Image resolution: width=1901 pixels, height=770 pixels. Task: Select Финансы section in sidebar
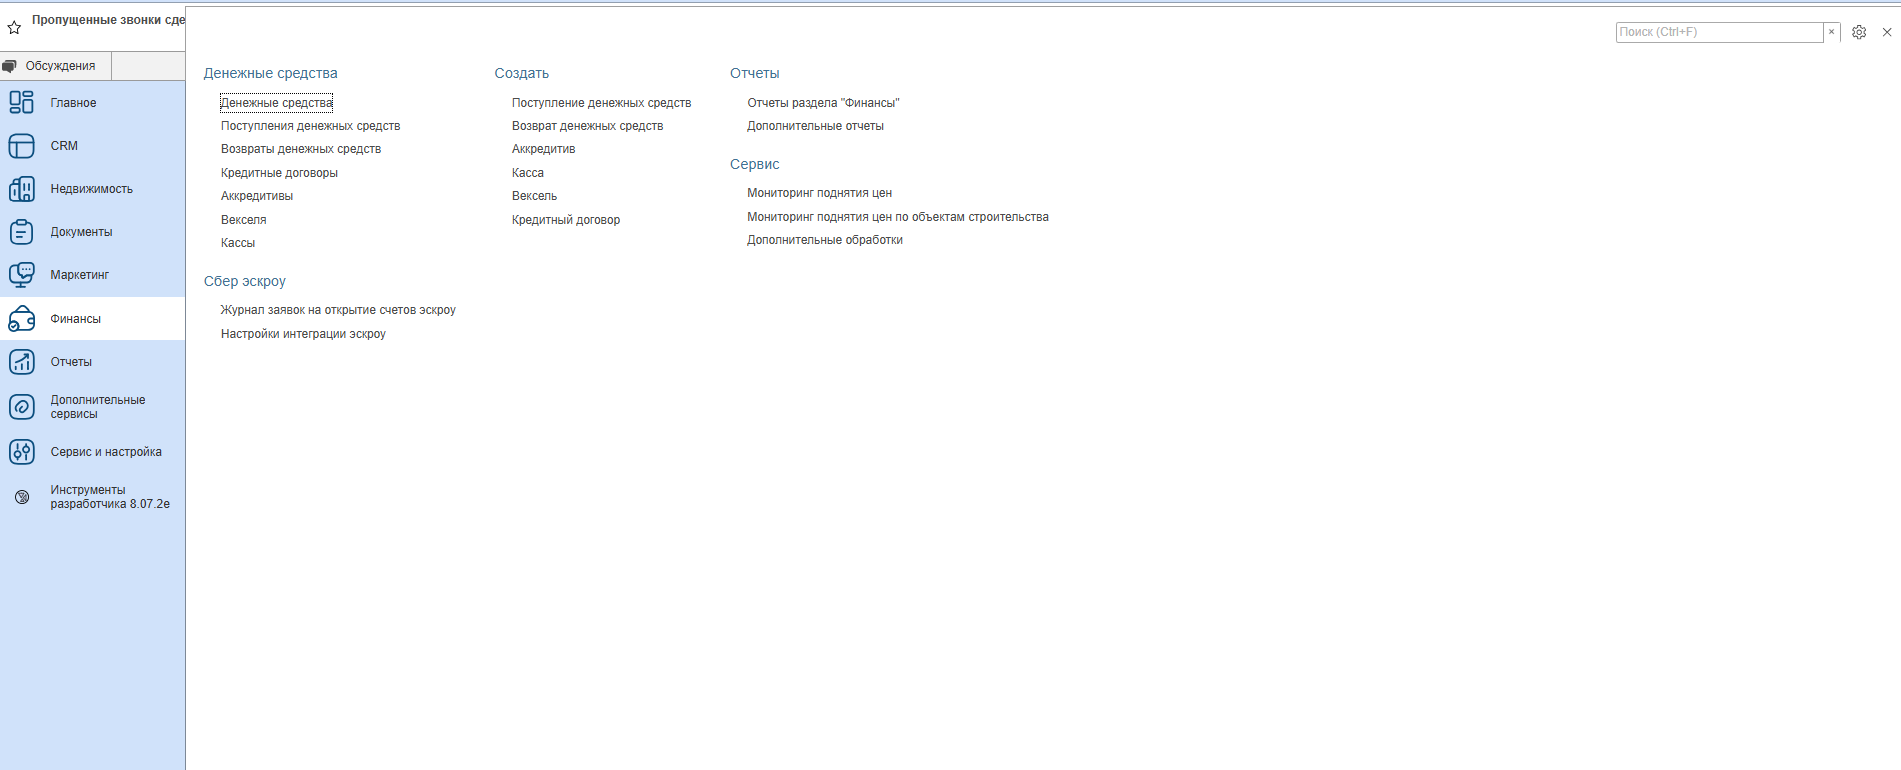coord(76,319)
